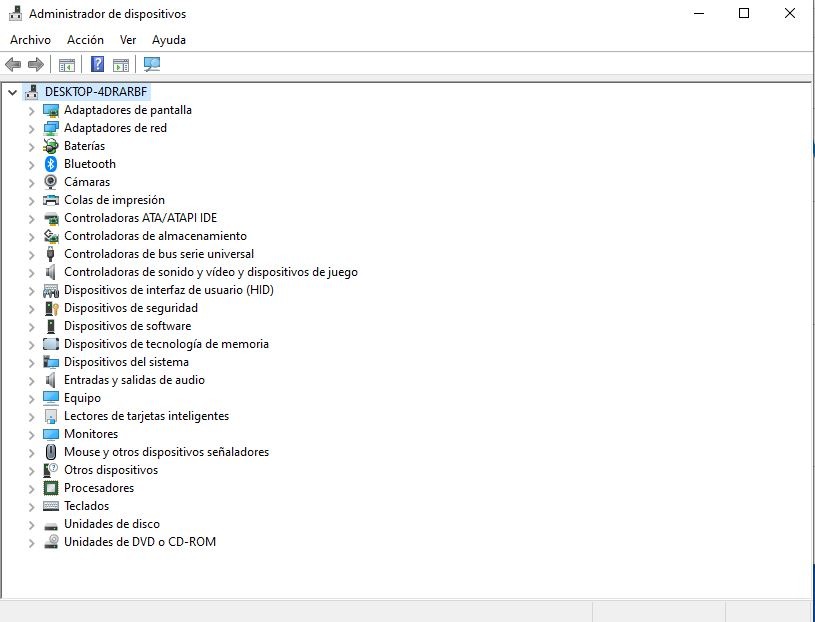The width and height of the screenshot is (815, 622).
Task: Select the Baterías label
Action: (x=84, y=146)
